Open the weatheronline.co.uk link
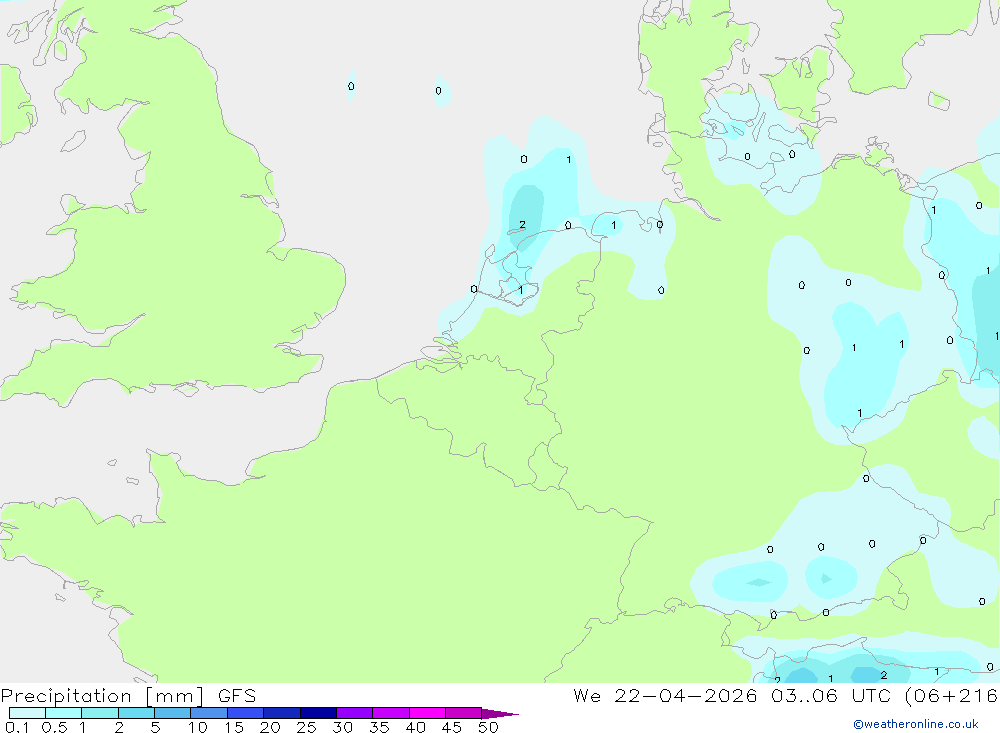The height and width of the screenshot is (733, 1000). 916,724
